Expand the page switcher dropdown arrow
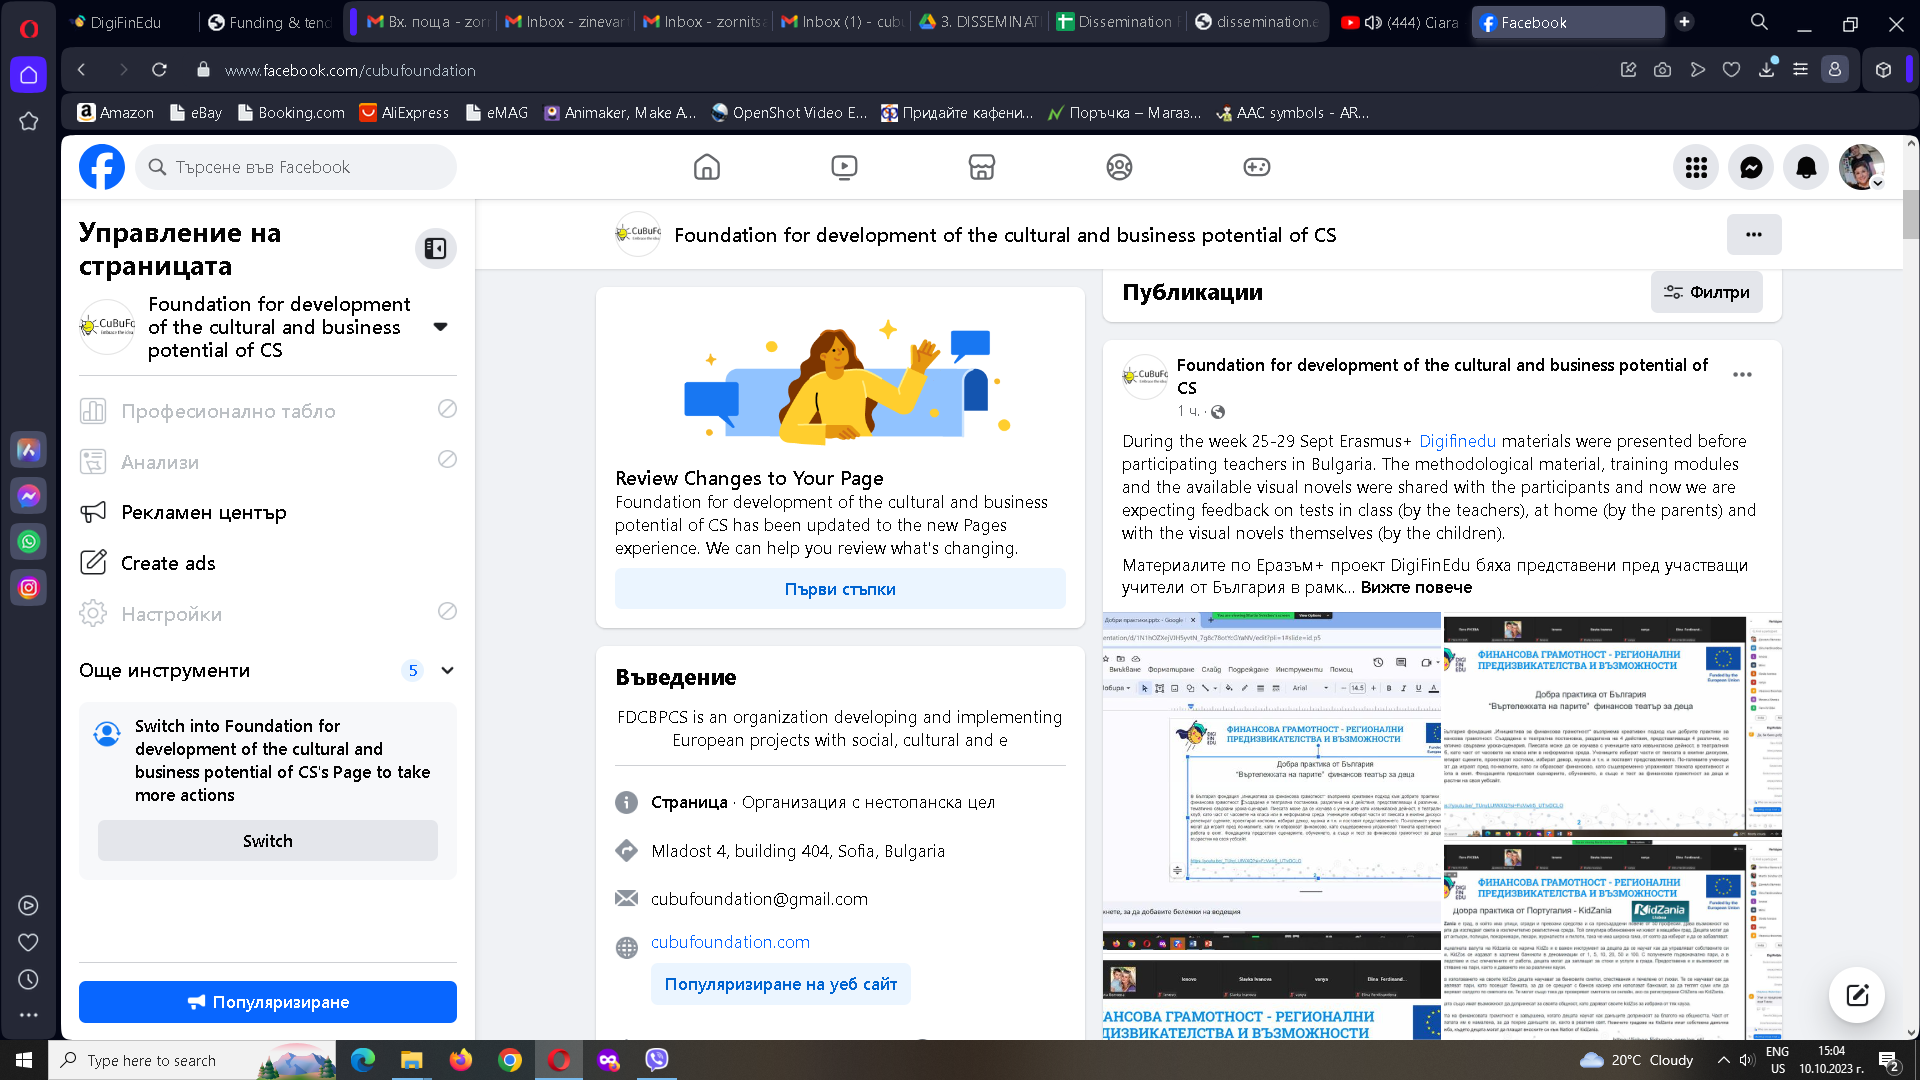1920x1080 pixels. coord(440,327)
